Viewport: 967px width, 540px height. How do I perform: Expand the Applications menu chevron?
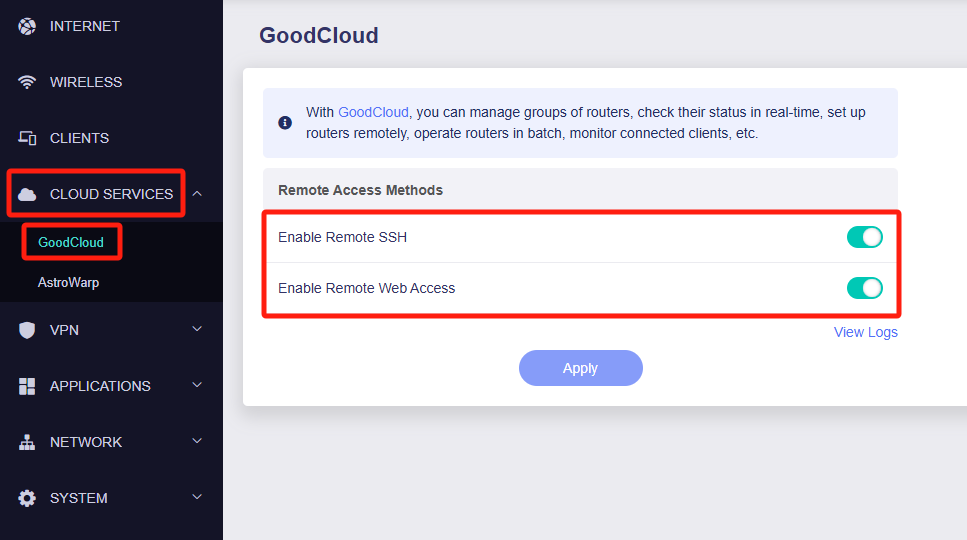pos(197,385)
